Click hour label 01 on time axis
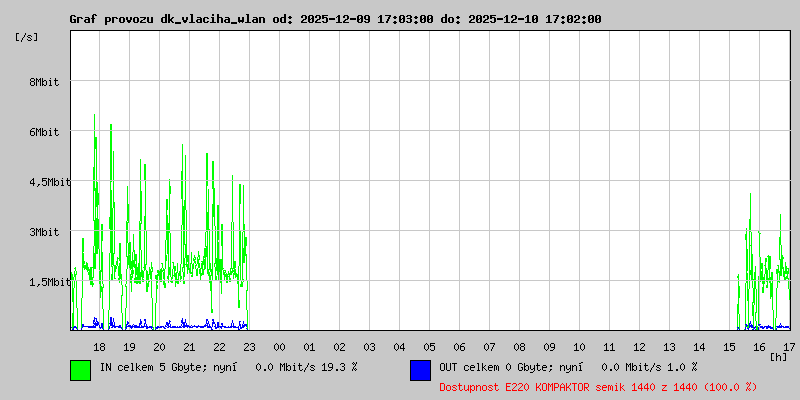 309,347
